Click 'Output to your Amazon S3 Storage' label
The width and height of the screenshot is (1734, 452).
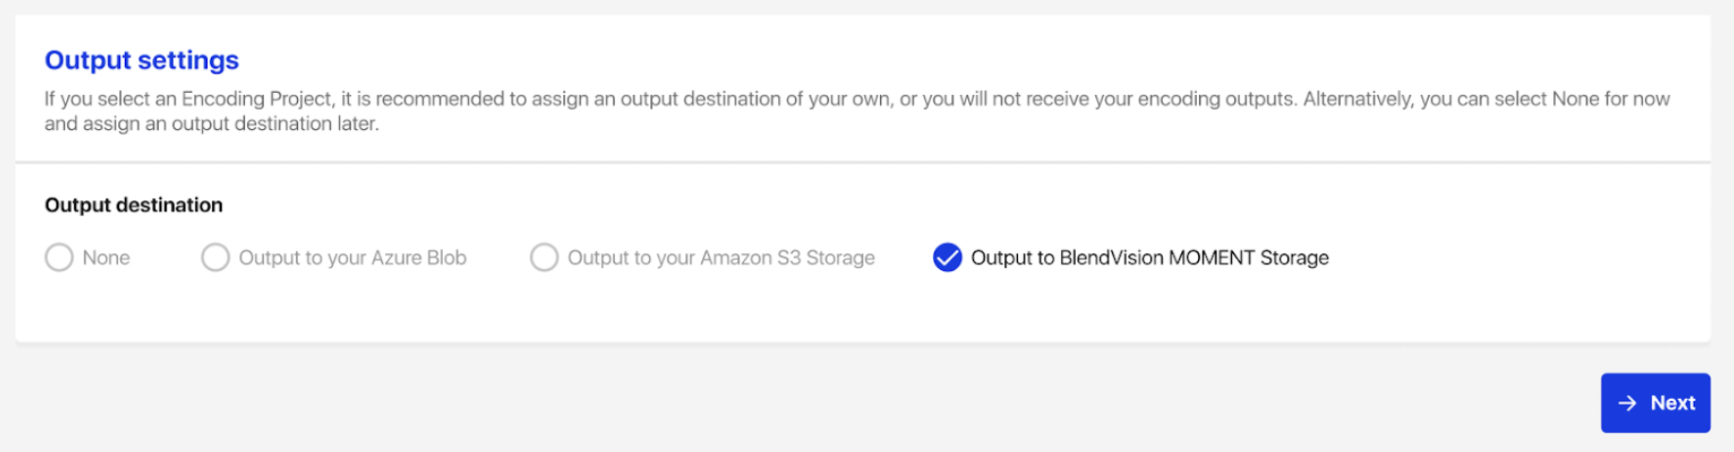click(720, 258)
